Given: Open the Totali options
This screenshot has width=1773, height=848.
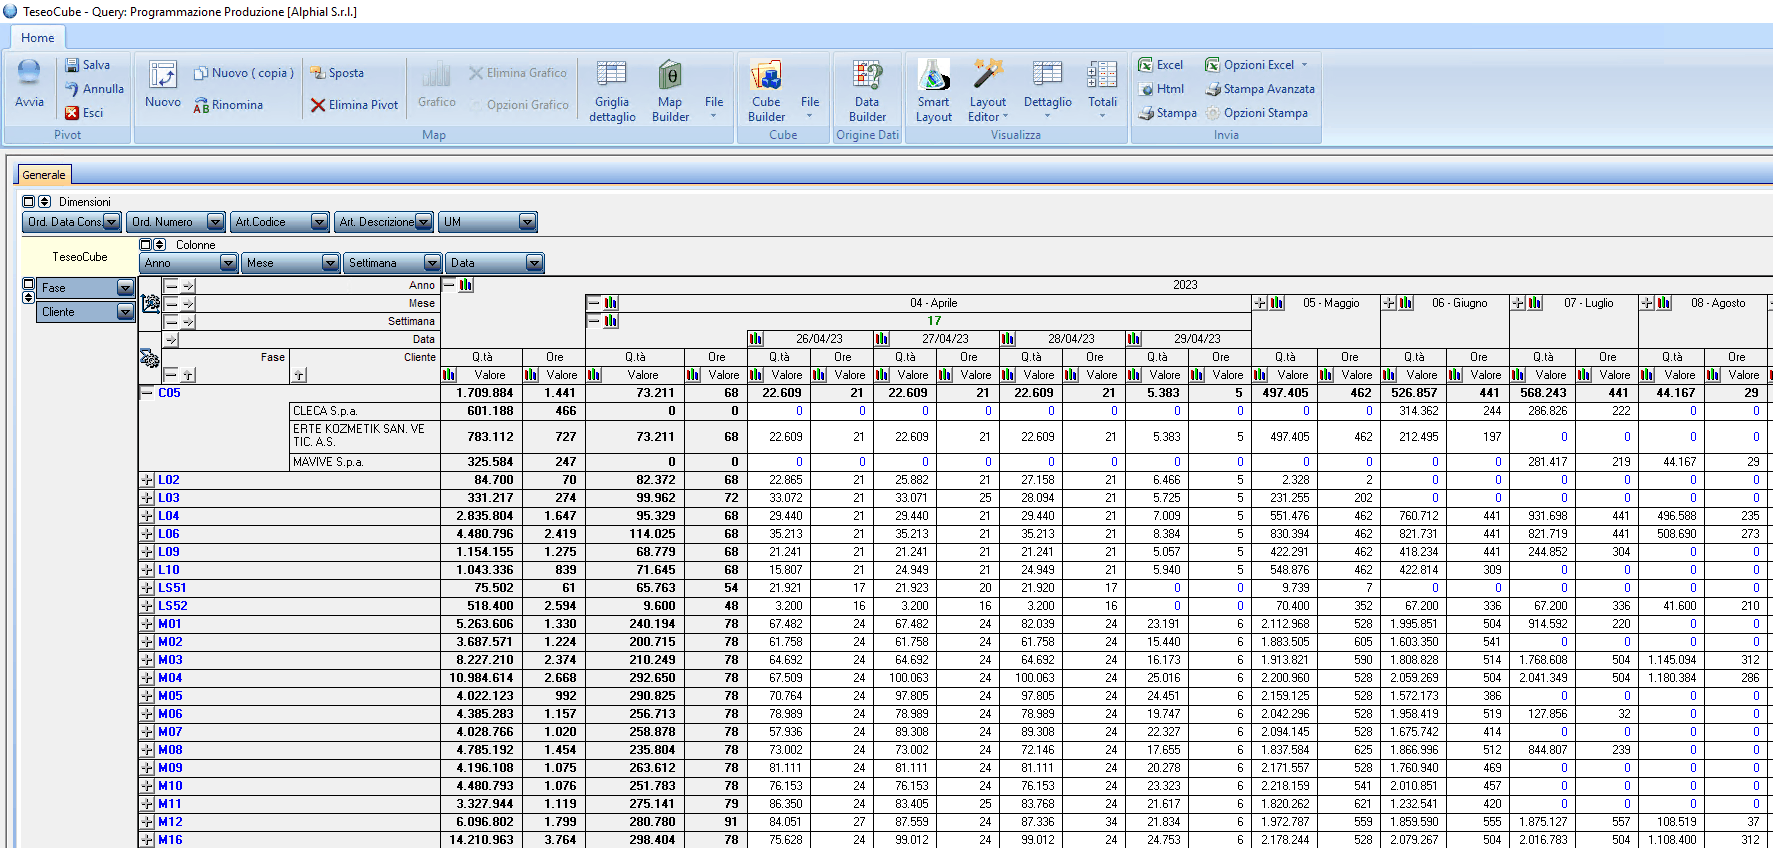Looking at the screenshot, I should click(x=1102, y=91).
